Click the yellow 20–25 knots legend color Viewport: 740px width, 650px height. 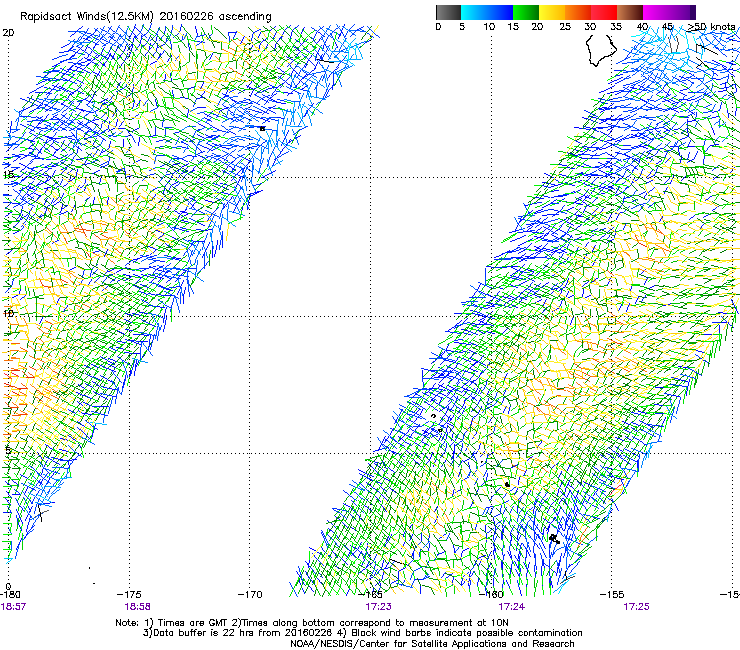tap(552, 12)
